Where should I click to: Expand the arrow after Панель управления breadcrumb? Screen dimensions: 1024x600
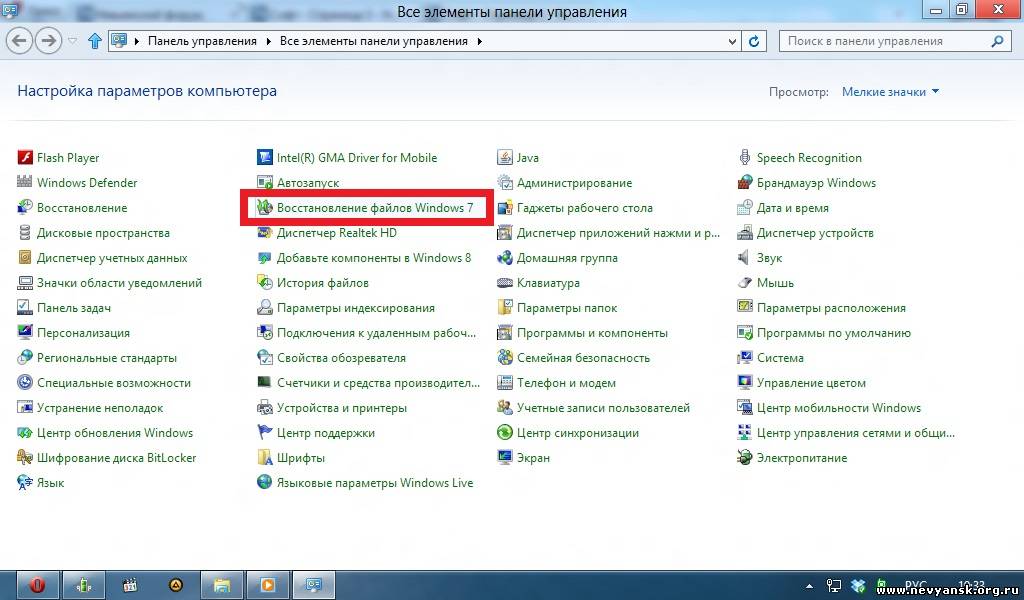268,41
